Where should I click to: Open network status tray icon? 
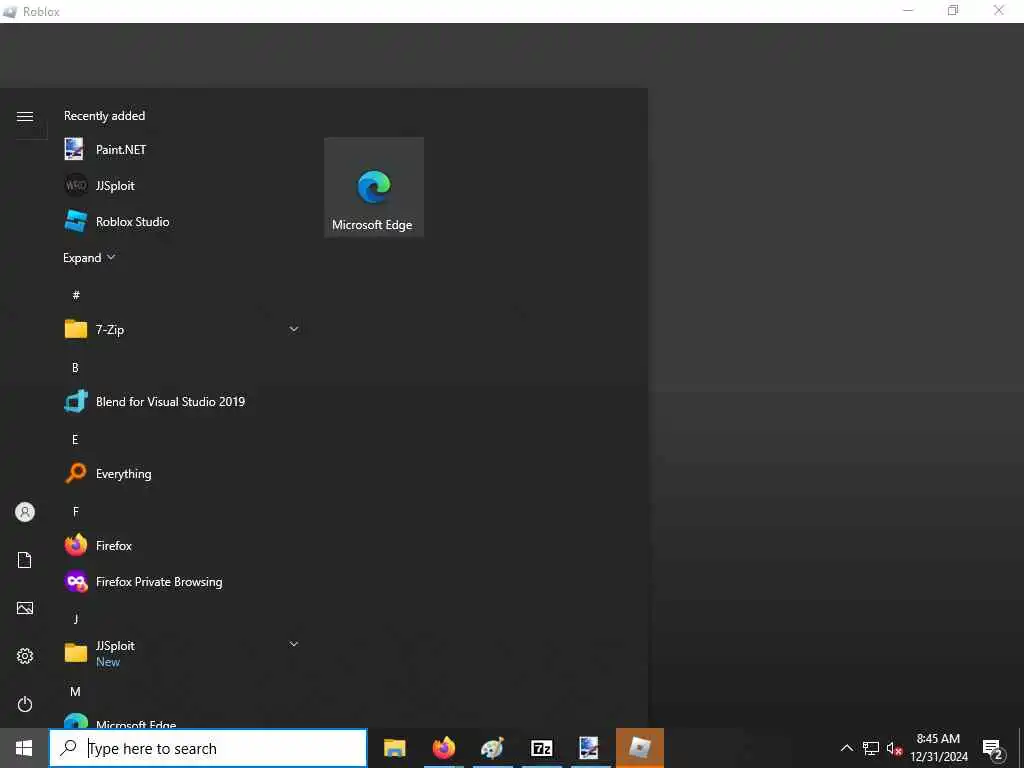click(871, 748)
